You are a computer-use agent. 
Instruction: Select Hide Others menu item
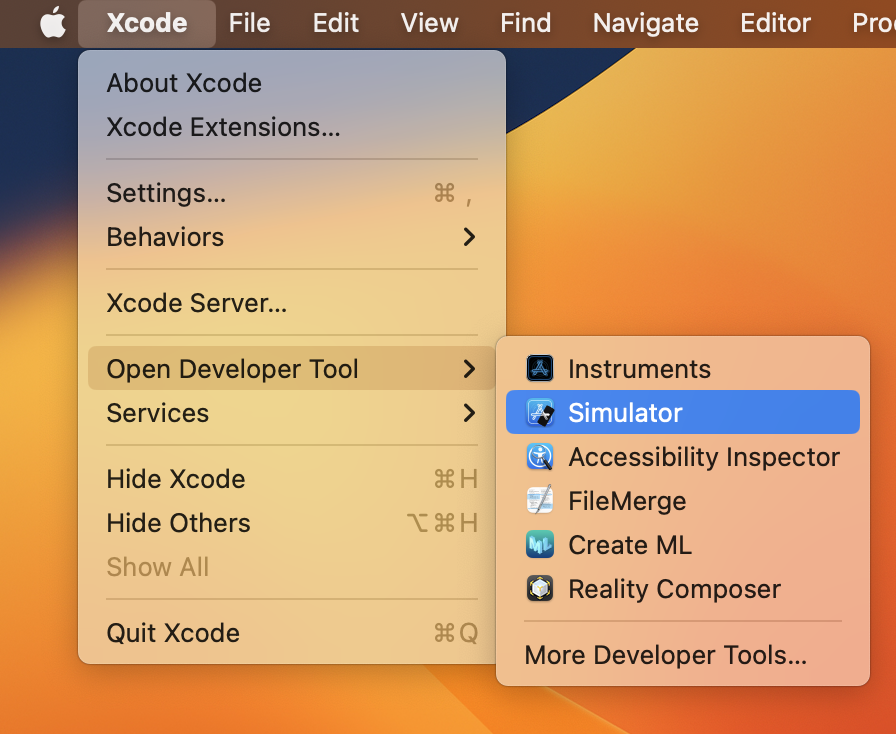[178, 523]
